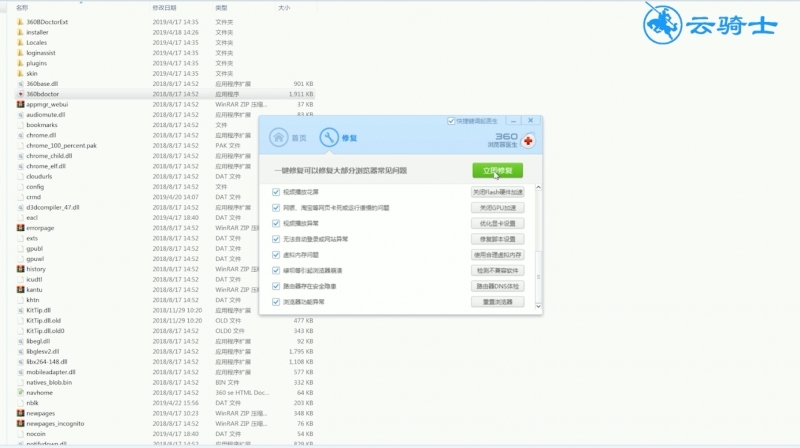Click the 检测不兼容软件 button
The image size is (800, 448).
497,270
